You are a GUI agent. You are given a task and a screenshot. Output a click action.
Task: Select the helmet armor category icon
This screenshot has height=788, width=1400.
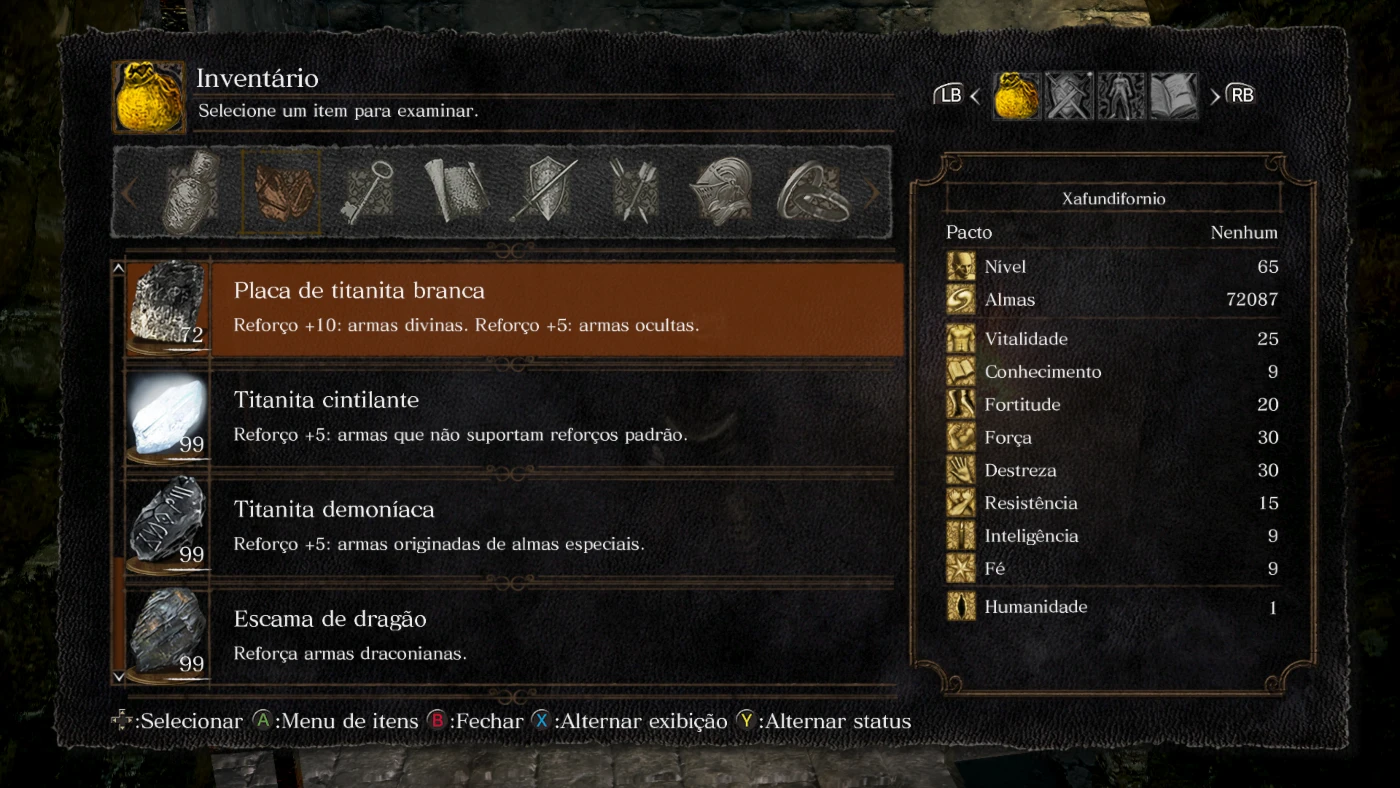(x=720, y=191)
